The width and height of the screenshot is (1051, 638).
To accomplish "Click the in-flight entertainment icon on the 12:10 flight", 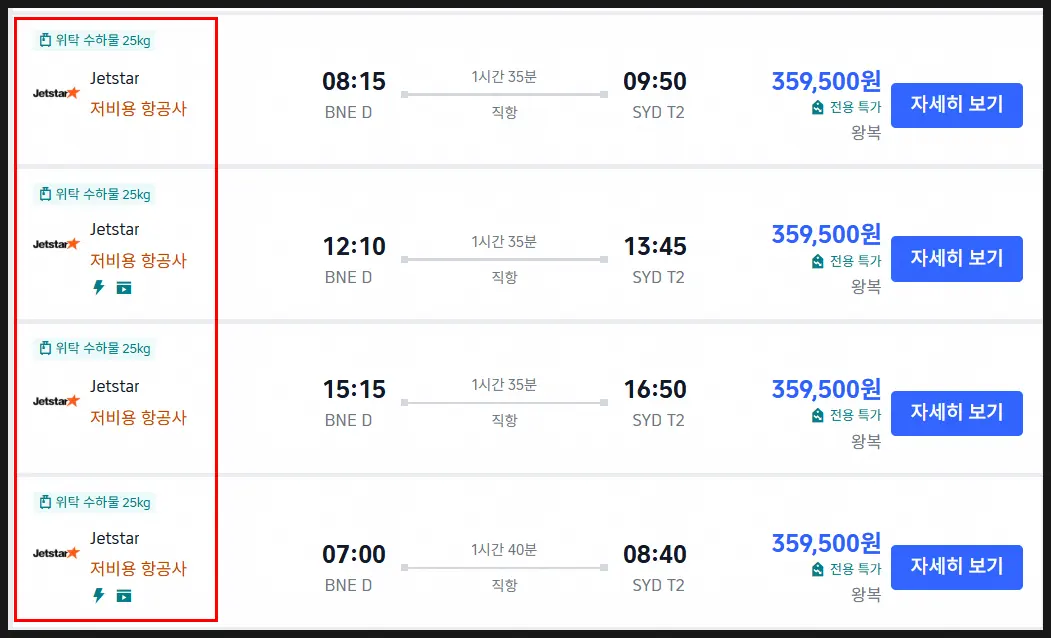I will [x=124, y=288].
